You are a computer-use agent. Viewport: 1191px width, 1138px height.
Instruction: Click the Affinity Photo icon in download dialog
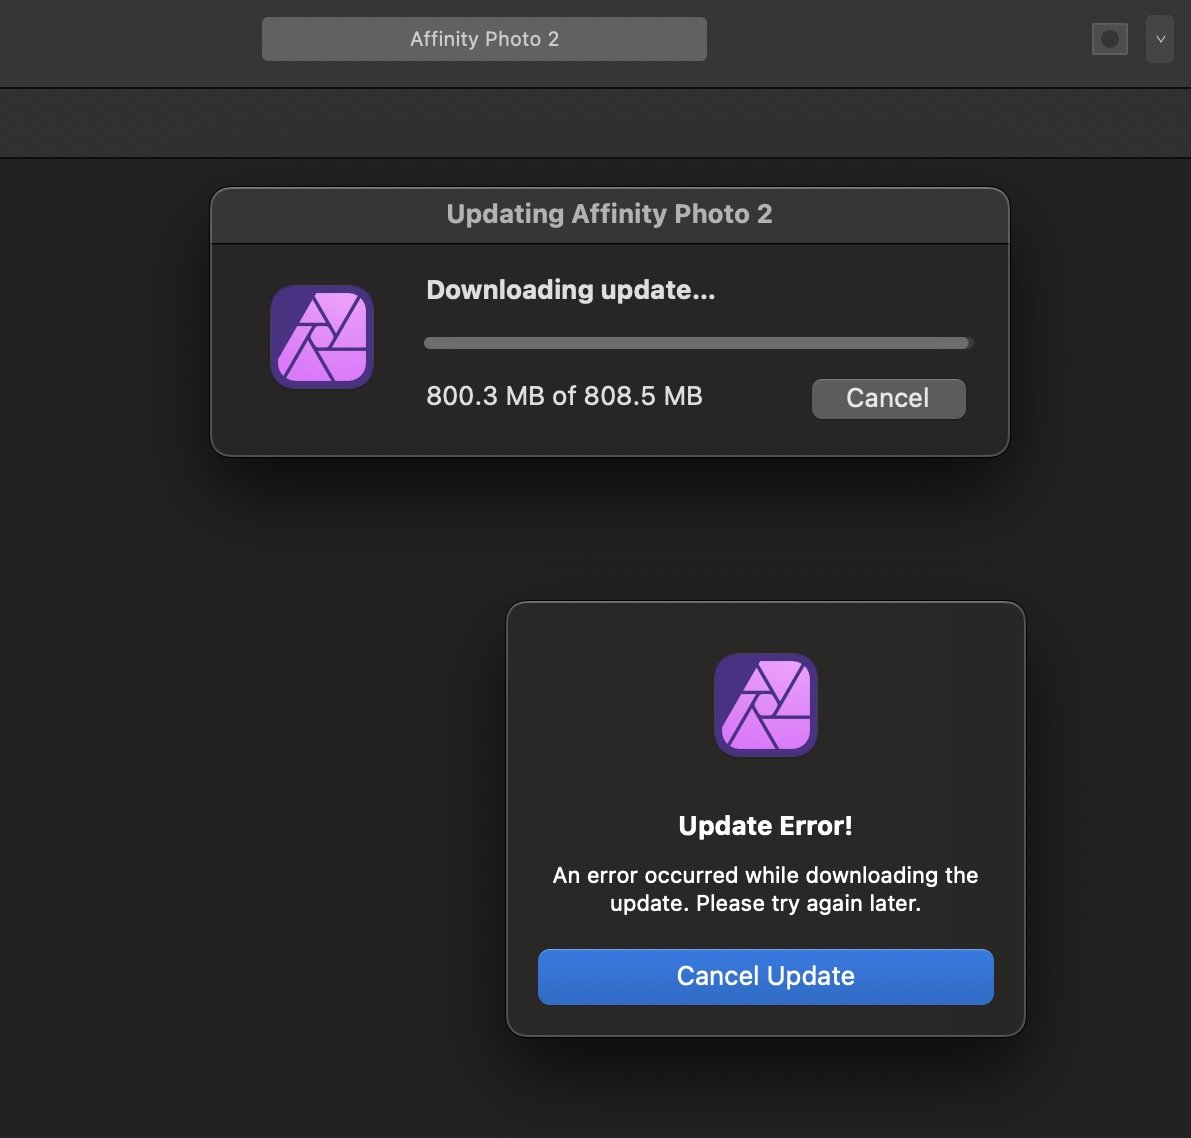pos(322,337)
